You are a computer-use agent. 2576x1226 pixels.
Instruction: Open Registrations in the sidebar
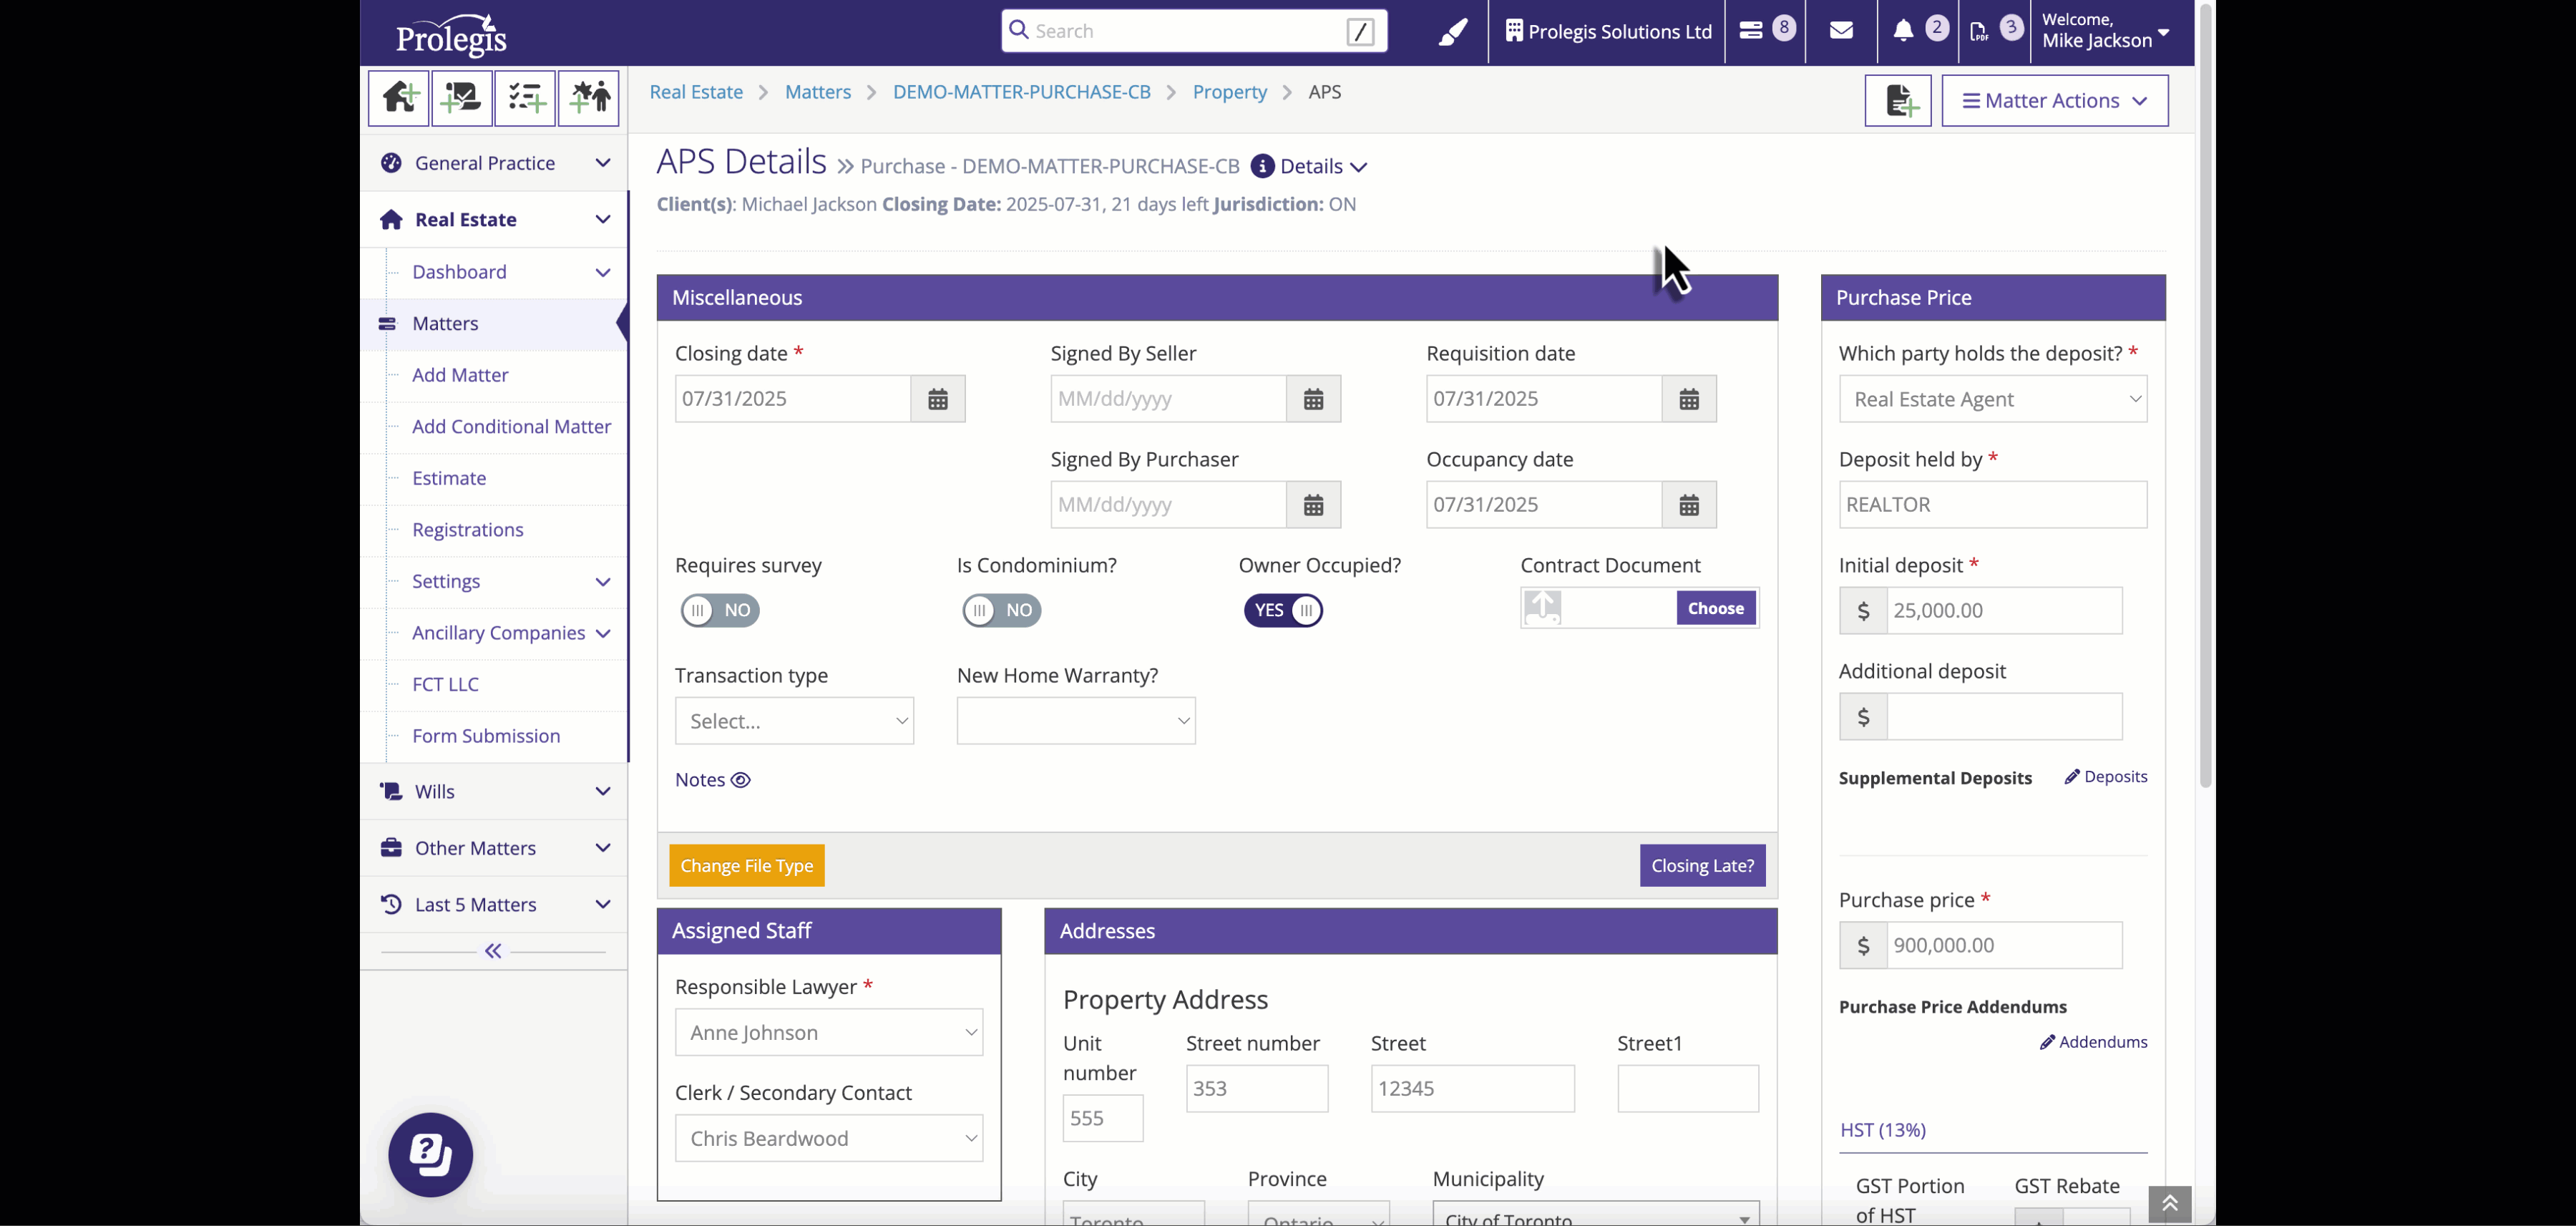[467, 530]
